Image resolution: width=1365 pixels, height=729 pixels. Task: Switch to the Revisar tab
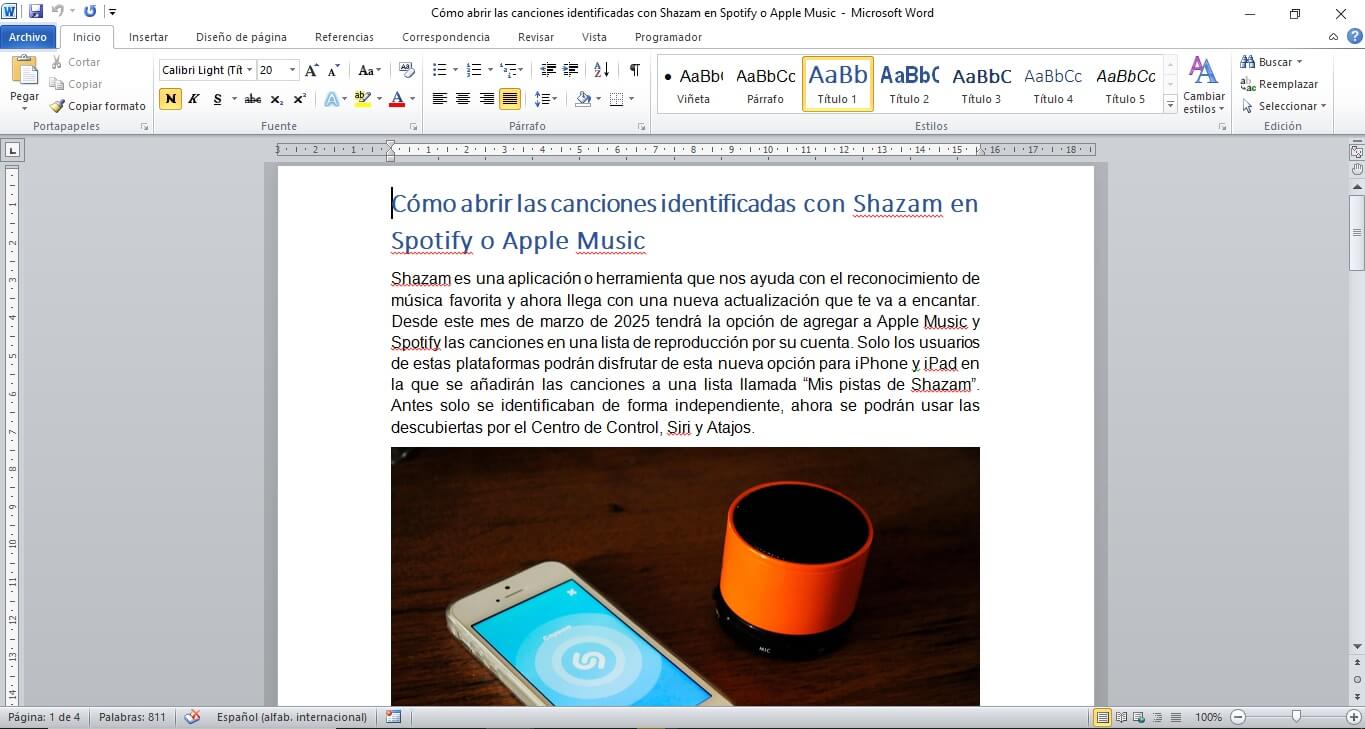point(536,37)
